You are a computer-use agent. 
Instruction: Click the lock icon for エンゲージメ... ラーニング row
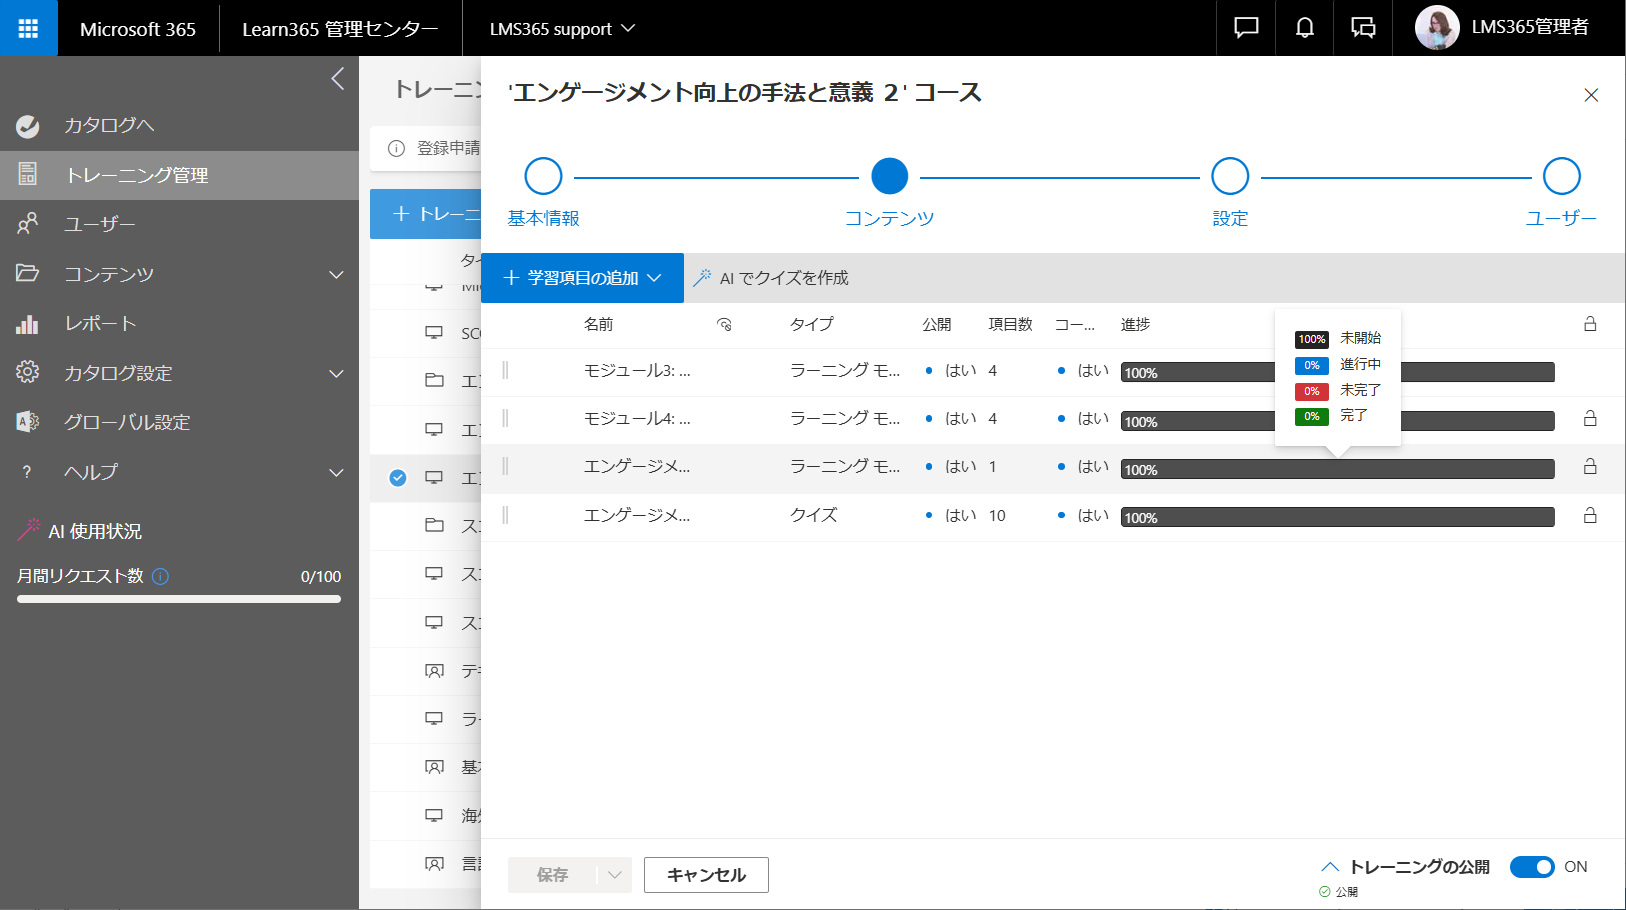[1590, 467]
